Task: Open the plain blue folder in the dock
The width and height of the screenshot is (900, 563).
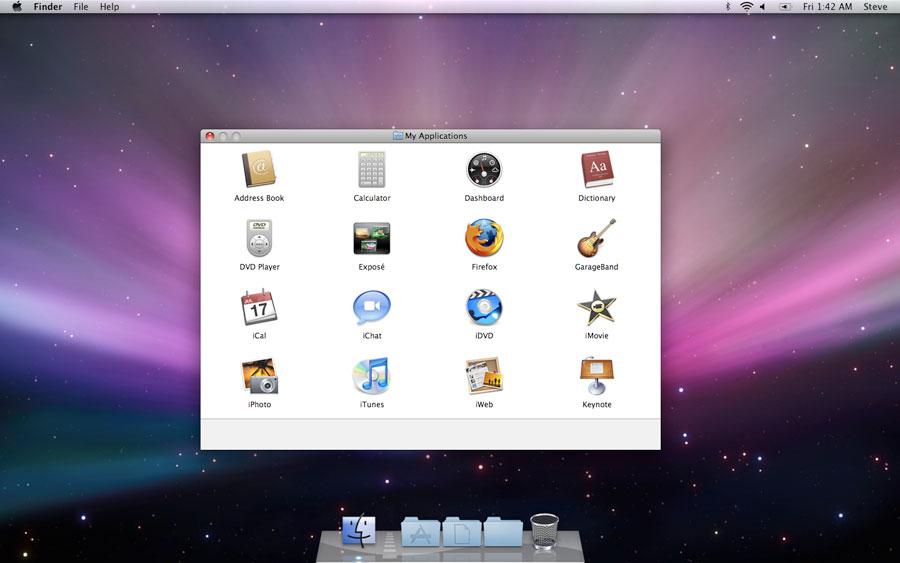Action: point(503,531)
